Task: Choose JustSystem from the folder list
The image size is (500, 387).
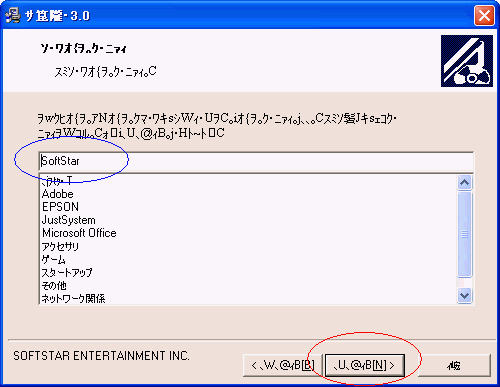Action: tap(68, 220)
